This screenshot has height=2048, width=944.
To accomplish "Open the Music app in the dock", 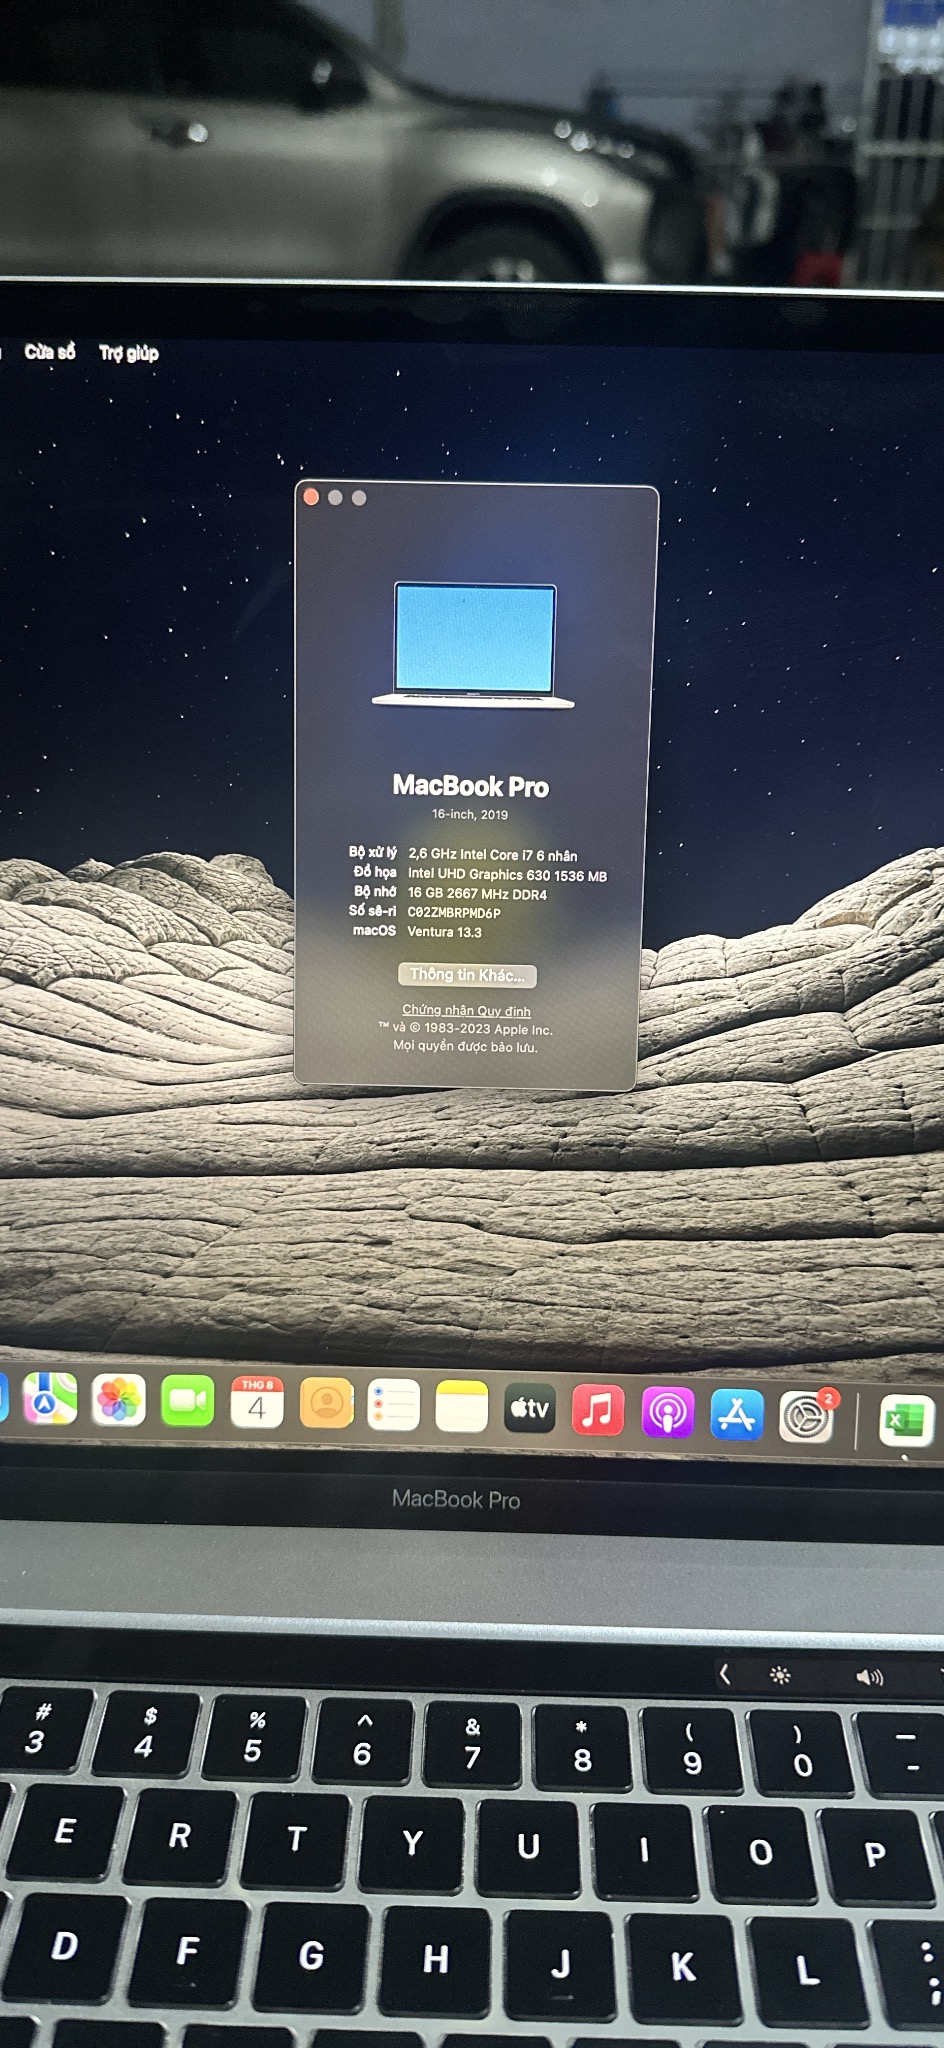I will 598,1411.
